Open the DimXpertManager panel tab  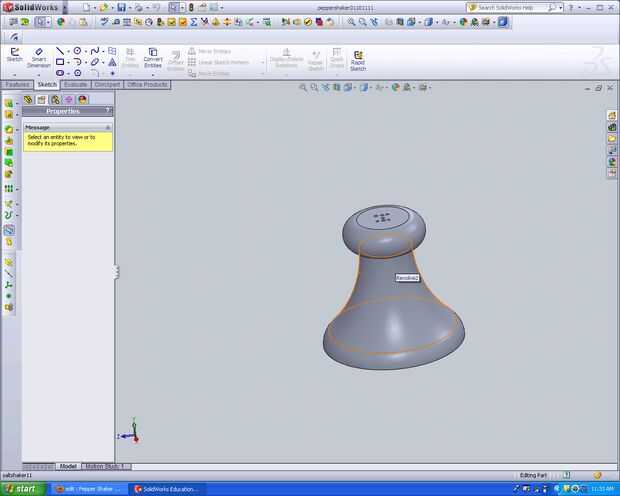pyautogui.click(x=69, y=100)
